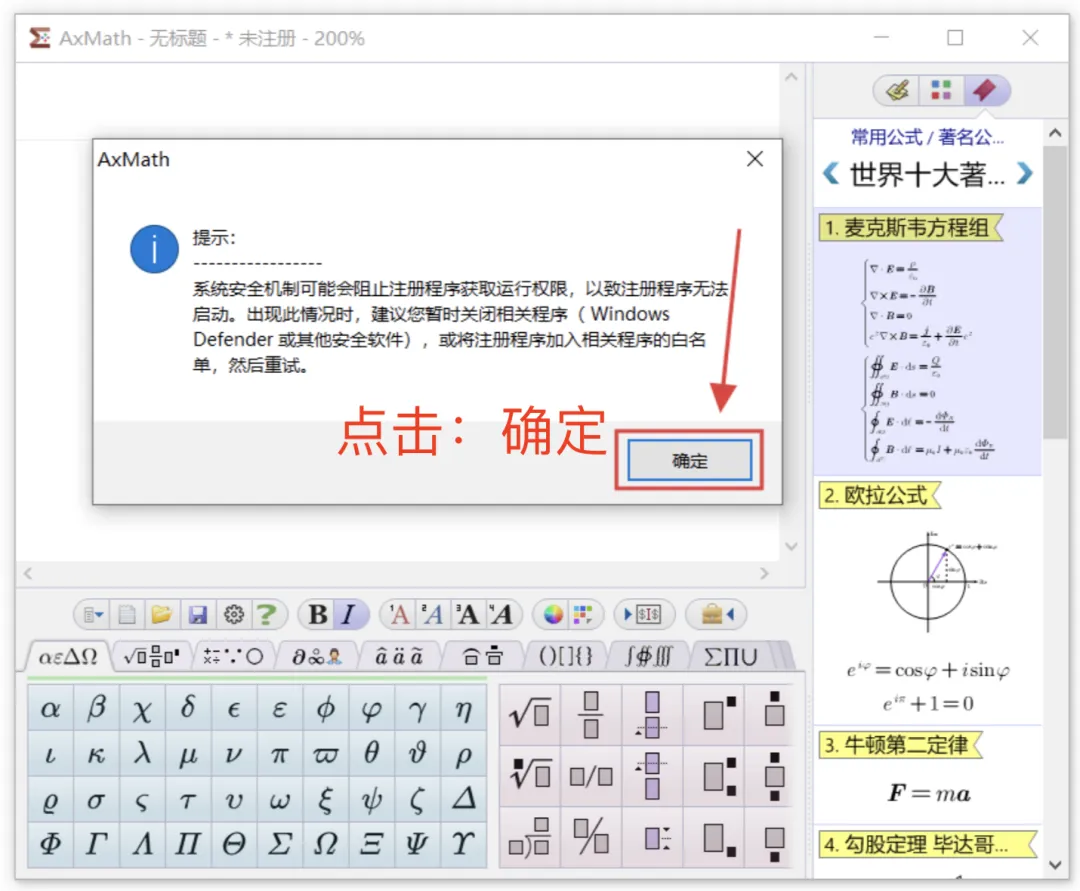Insert the alpha α symbol
The width and height of the screenshot is (1080, 891).
click(50, 709)
